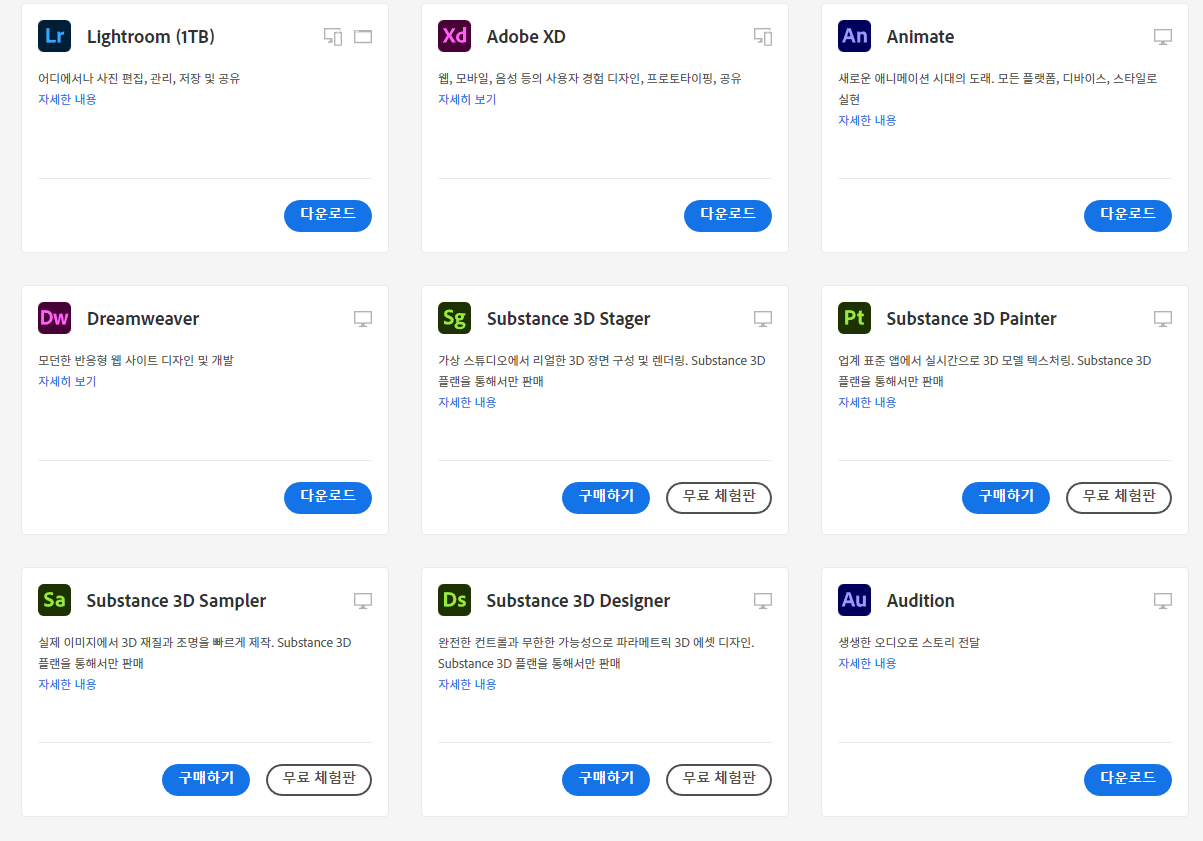The image size is (1203, 841).
Task: Click the Substance 3D Painter title
Action: 971,319
